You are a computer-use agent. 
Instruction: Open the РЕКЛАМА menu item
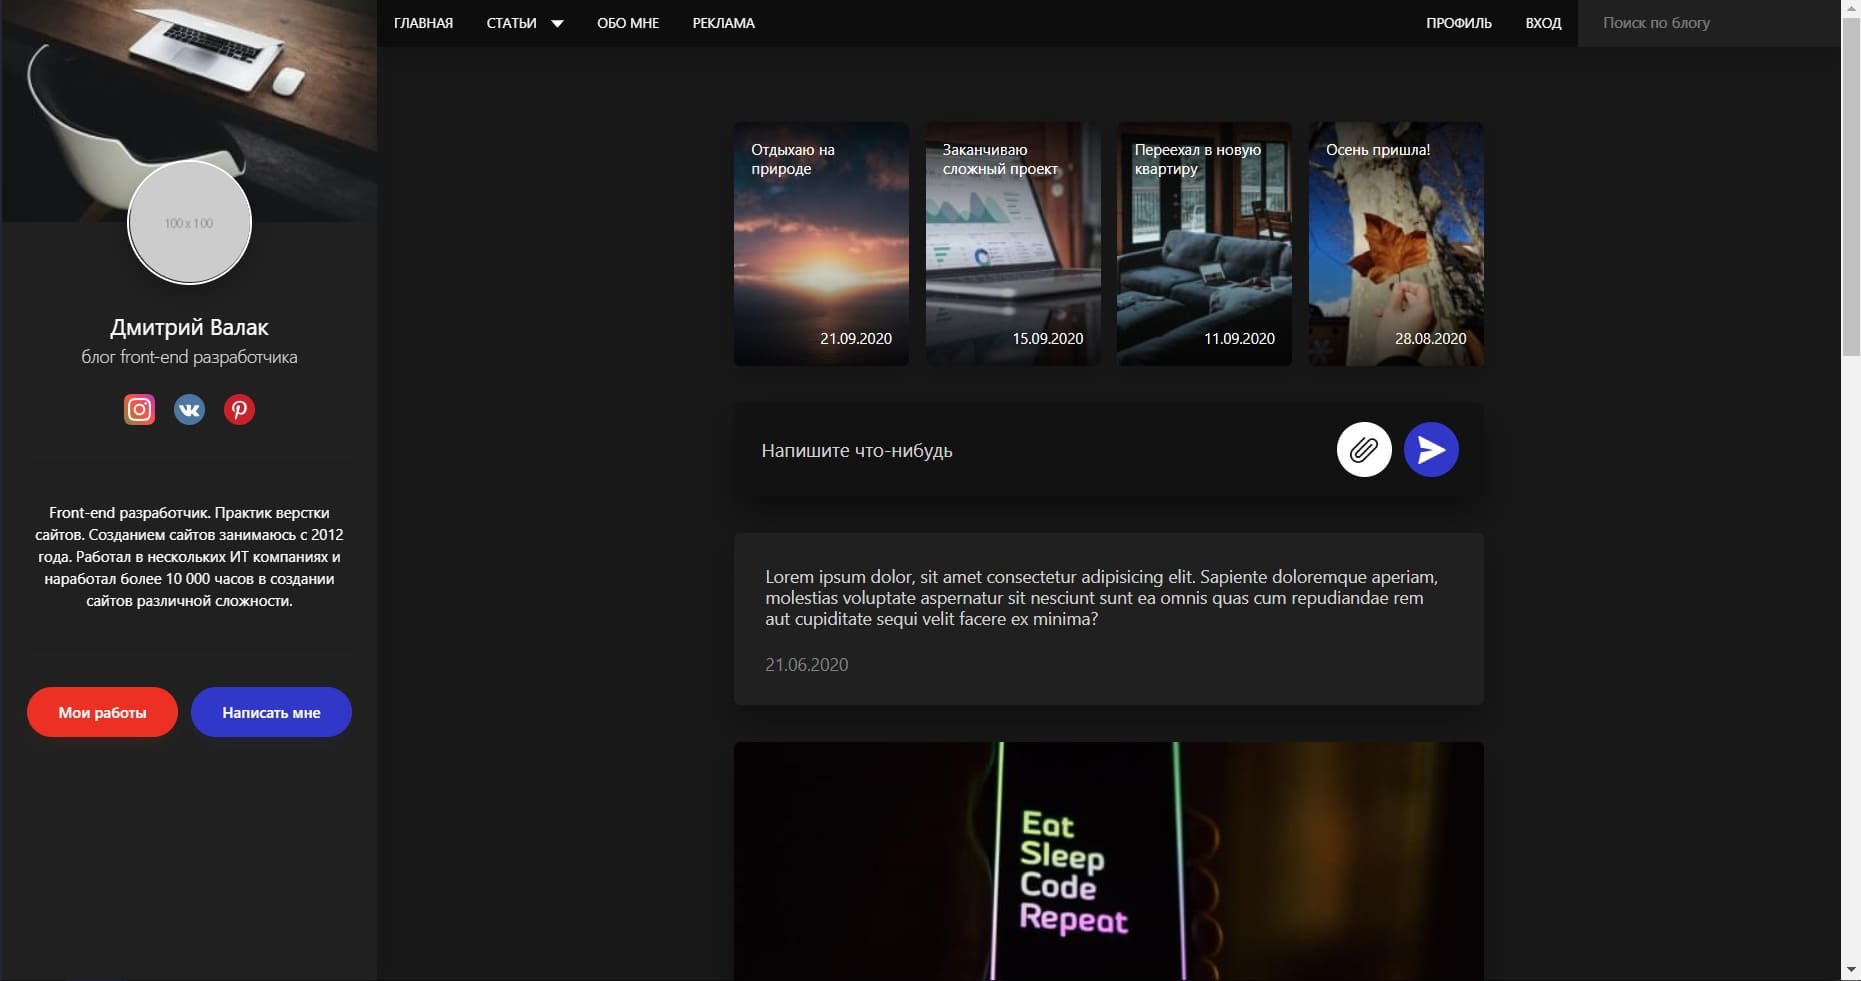tap(723, 23)
